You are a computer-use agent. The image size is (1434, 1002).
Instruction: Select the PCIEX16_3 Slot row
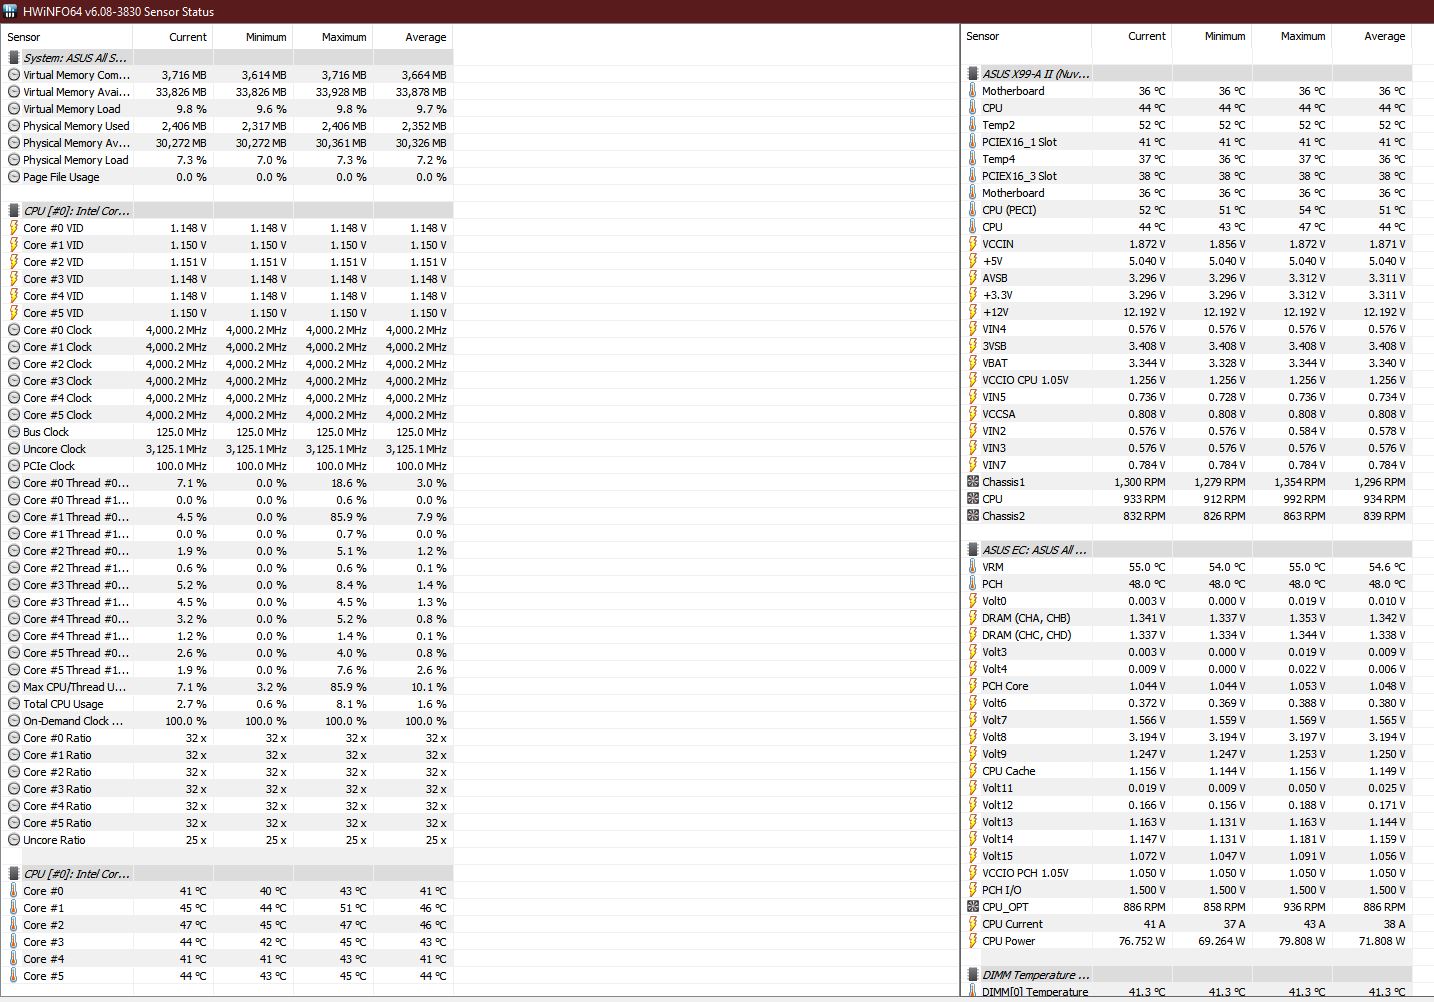click(1189, 176)
